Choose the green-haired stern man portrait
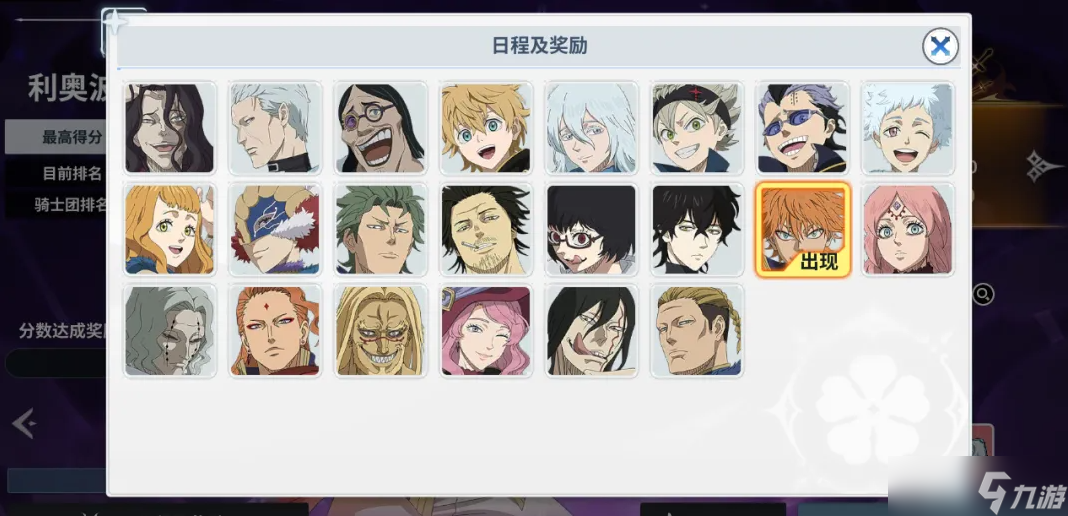Screen dimensions: 1068x516 pos(381,230)
